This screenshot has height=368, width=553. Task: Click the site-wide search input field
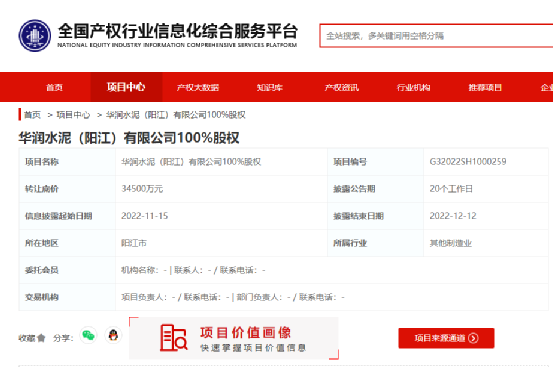tap(436, 36)
